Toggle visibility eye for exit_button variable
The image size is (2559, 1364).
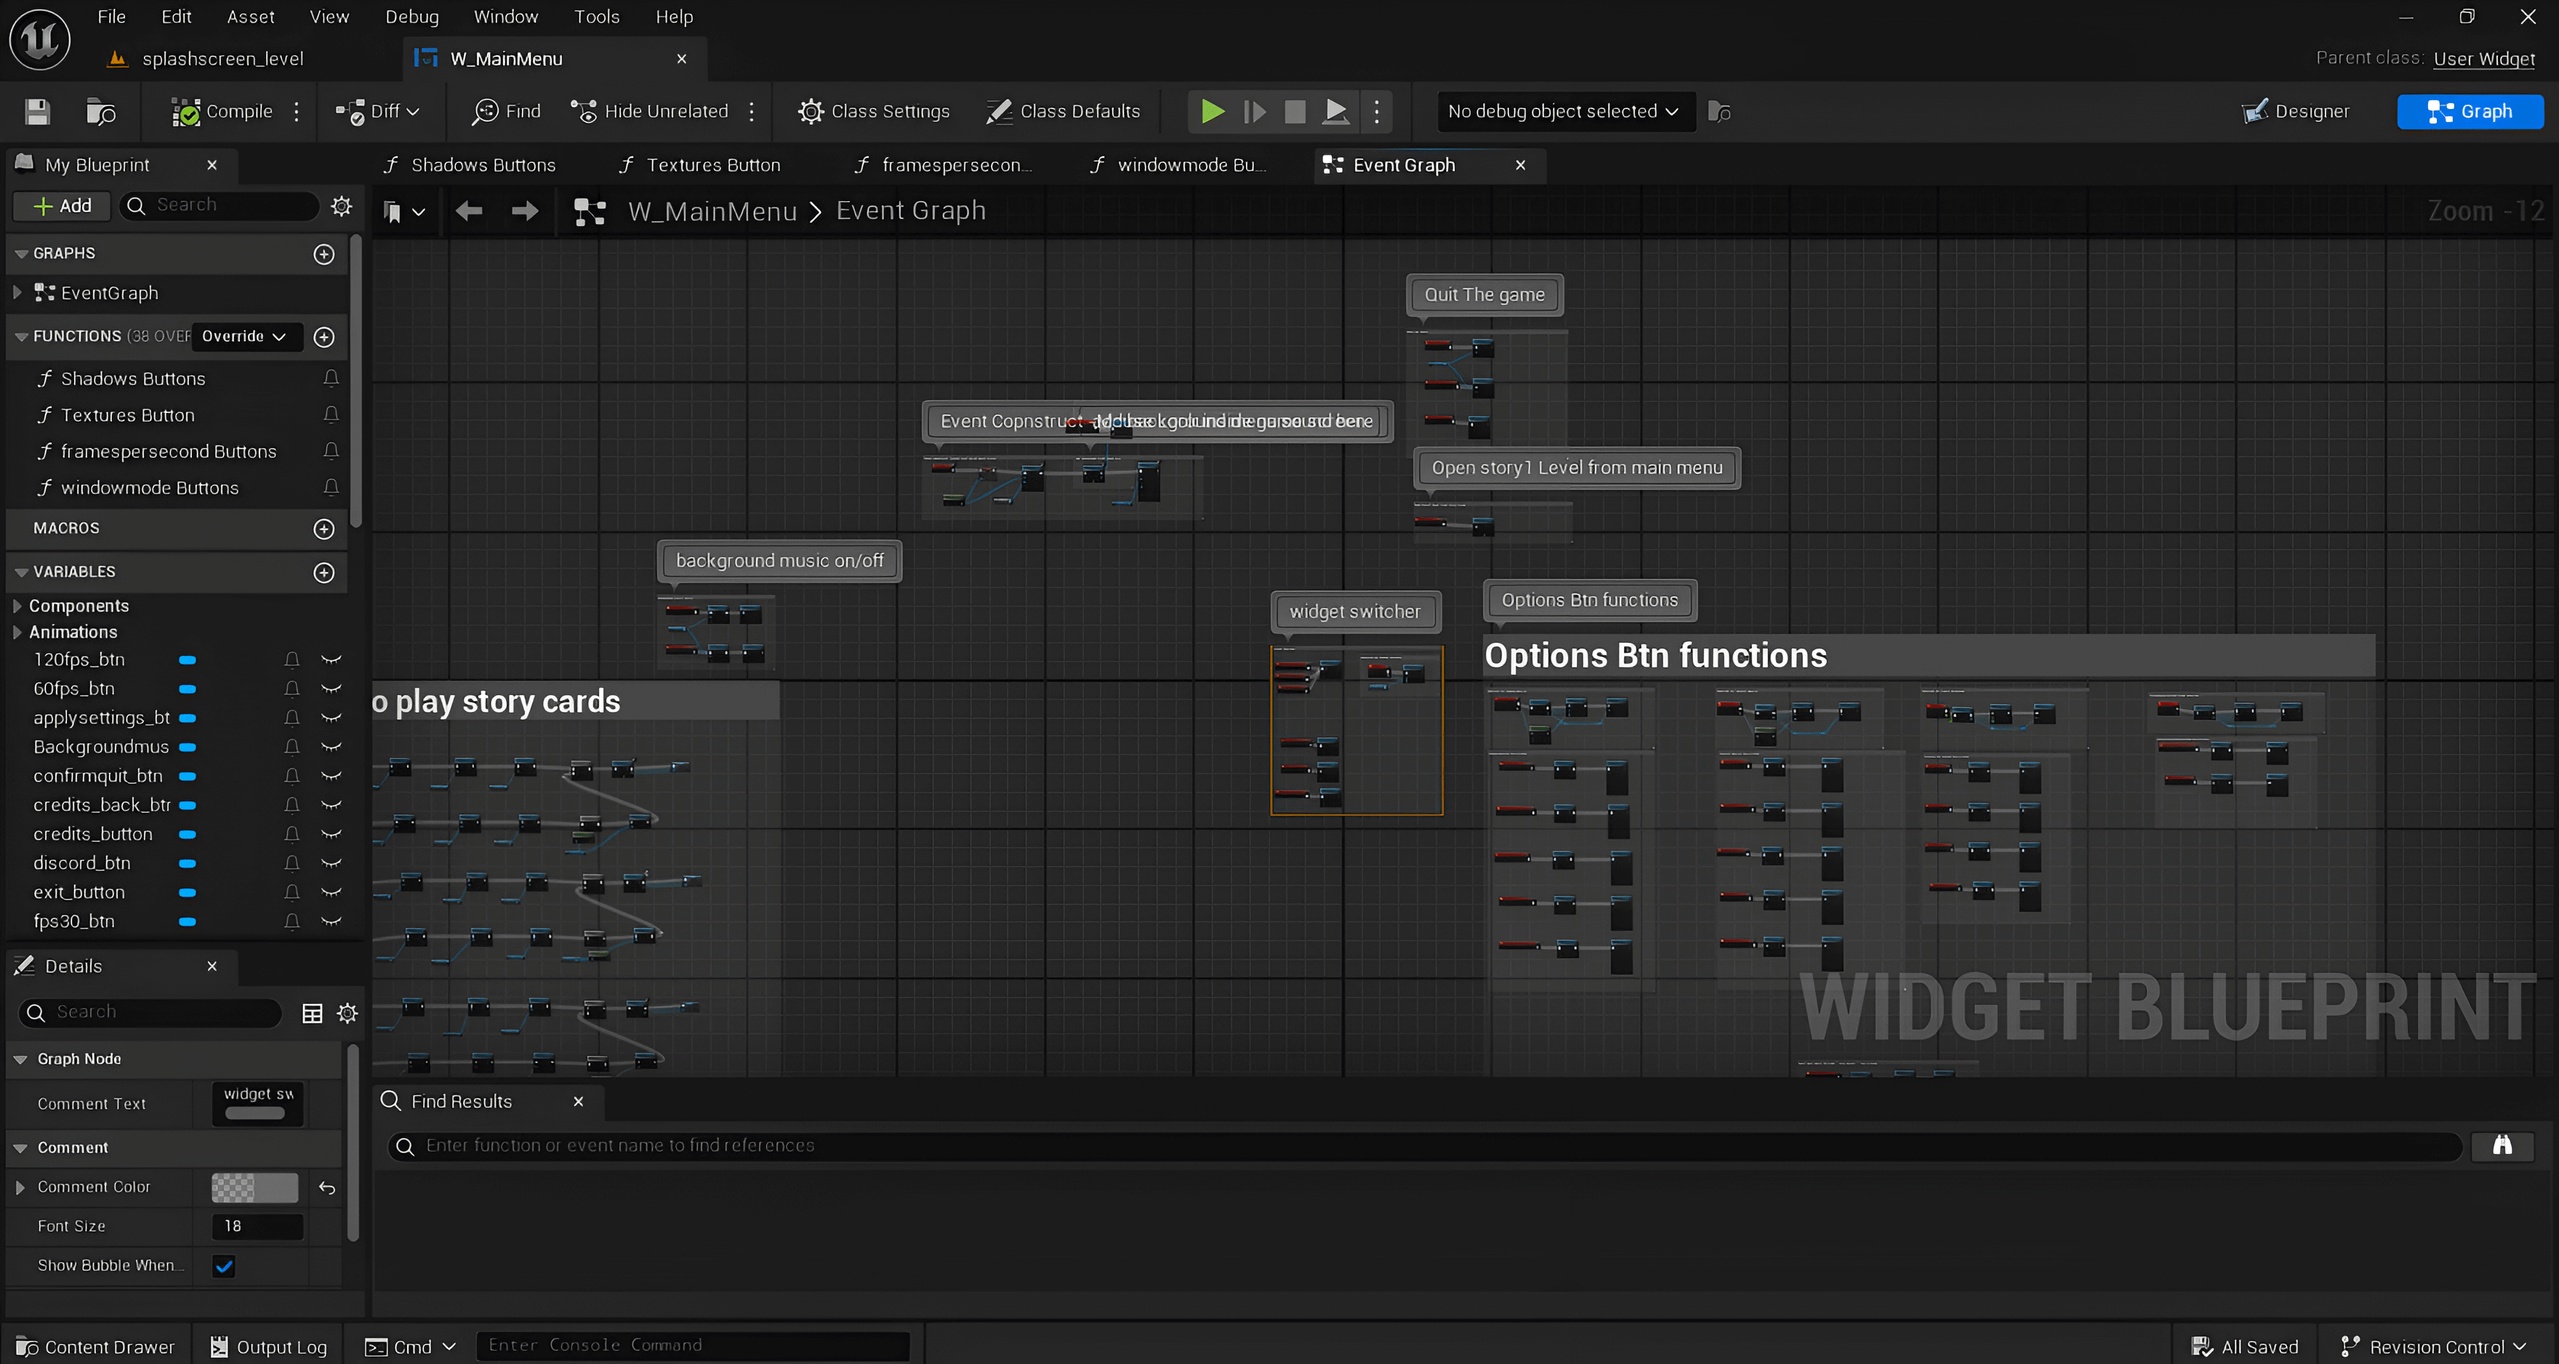coord(331,892)
